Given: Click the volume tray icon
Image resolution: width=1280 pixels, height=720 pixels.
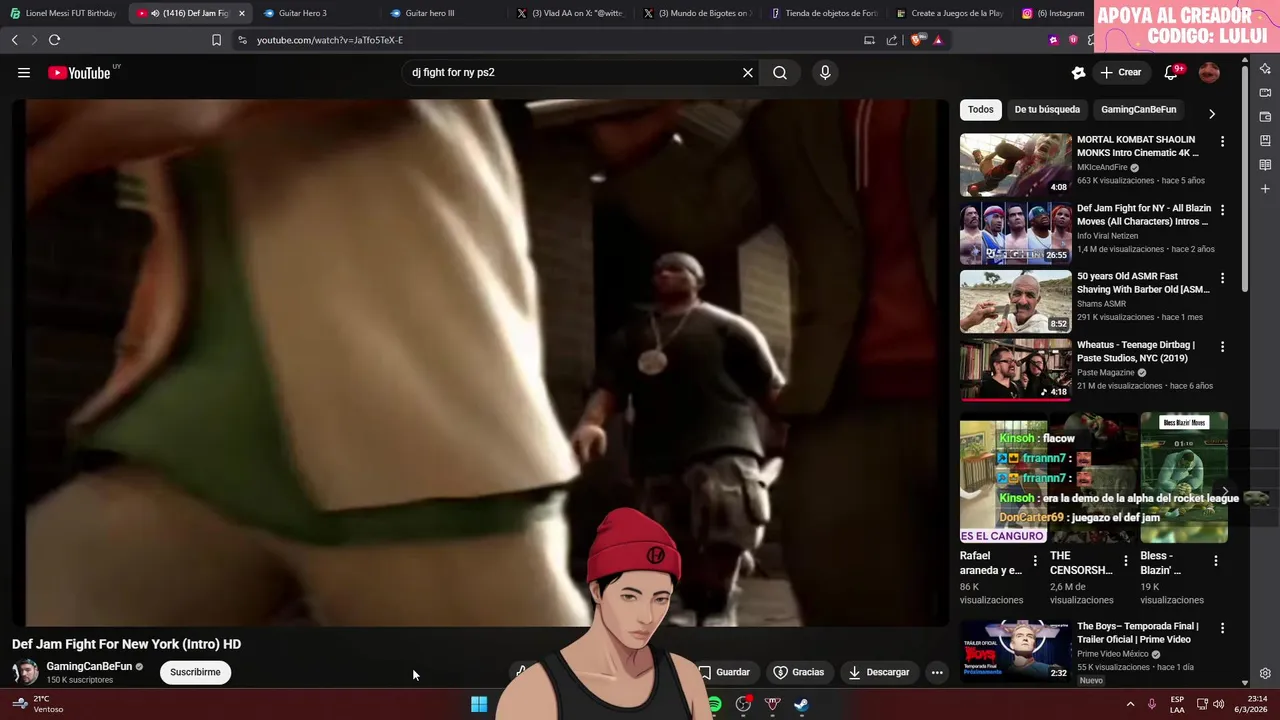Looking at the screenshot, I should pyautogui.click(x=1218, y=704).
